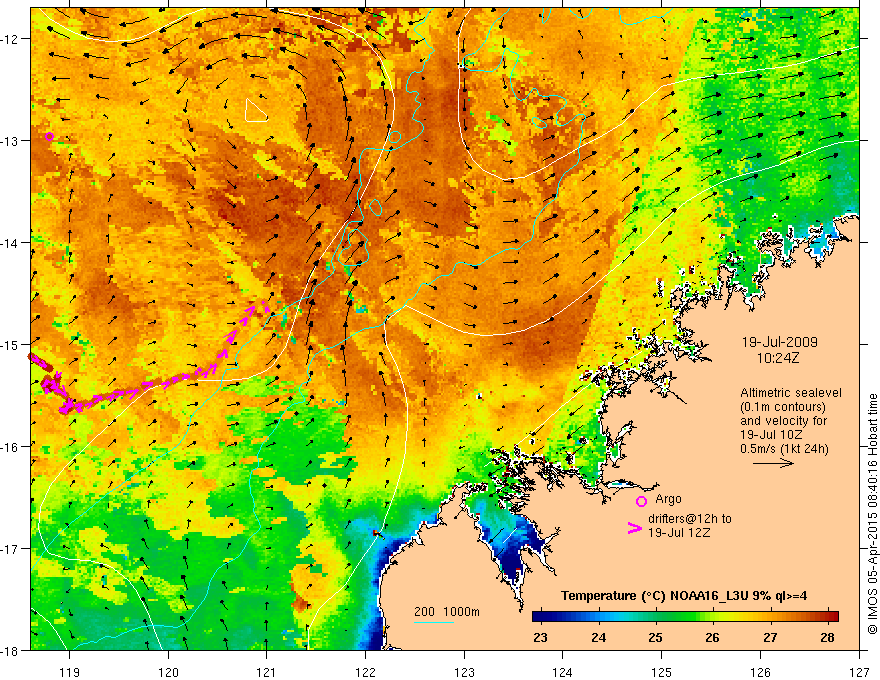Click the magenta drifter arrowhead in legend
The height and width of the screenshot is (680, 880).
pos(634,528)
